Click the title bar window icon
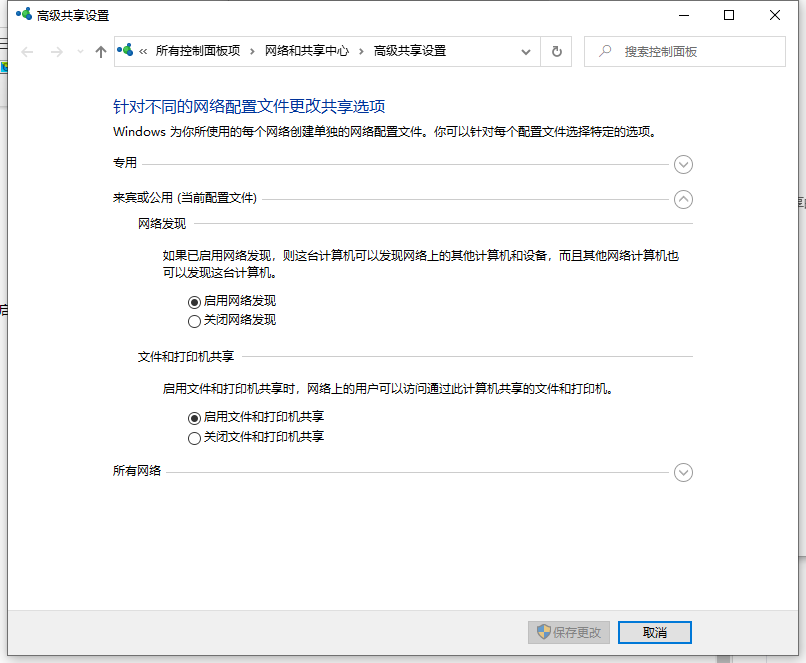 [23, 15]
